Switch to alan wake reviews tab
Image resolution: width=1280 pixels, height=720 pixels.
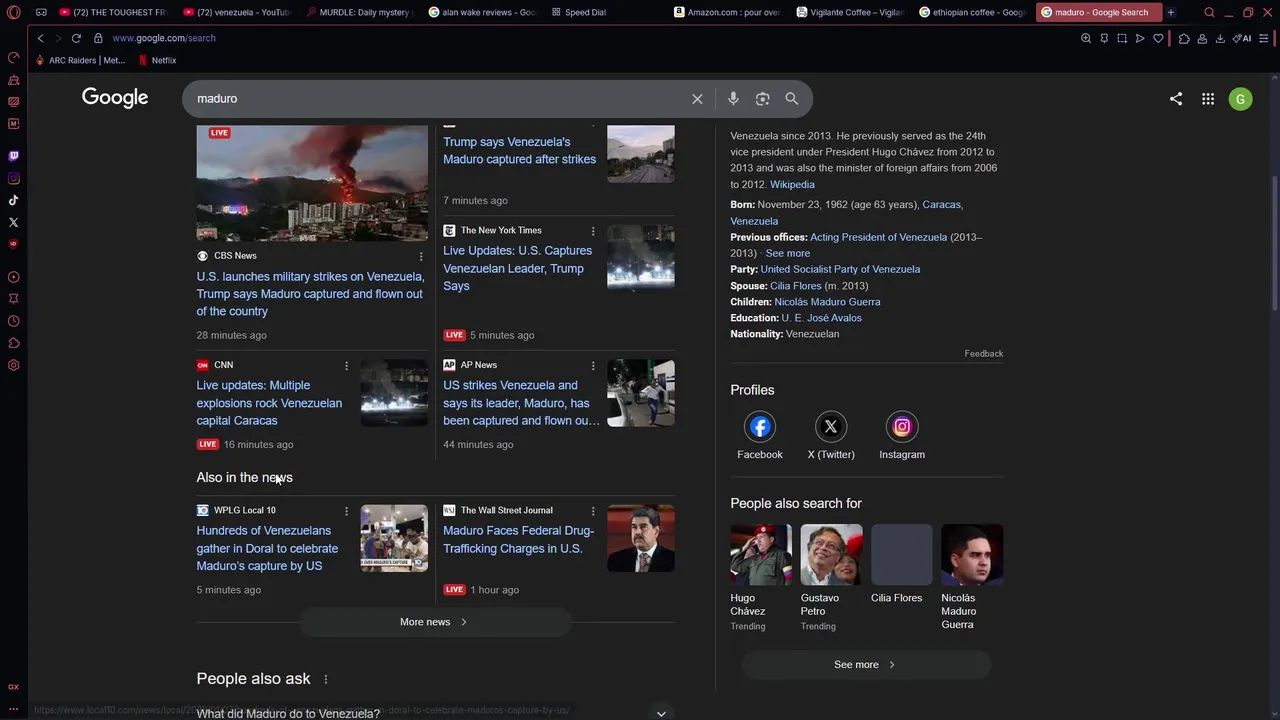click(x=483, y=12)
